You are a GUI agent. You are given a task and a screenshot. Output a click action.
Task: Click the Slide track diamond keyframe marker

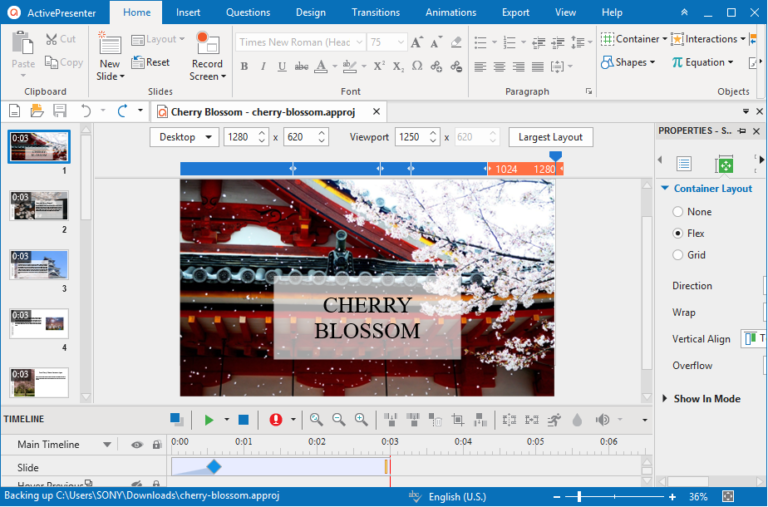214,466
